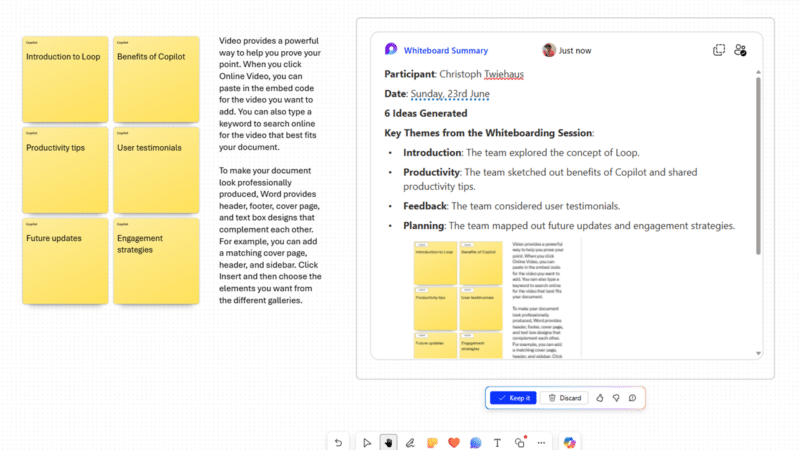Select the Engagement strategies sticky note
The height and width of the screenshot is (450, 800).
click(x=156, y=261)
